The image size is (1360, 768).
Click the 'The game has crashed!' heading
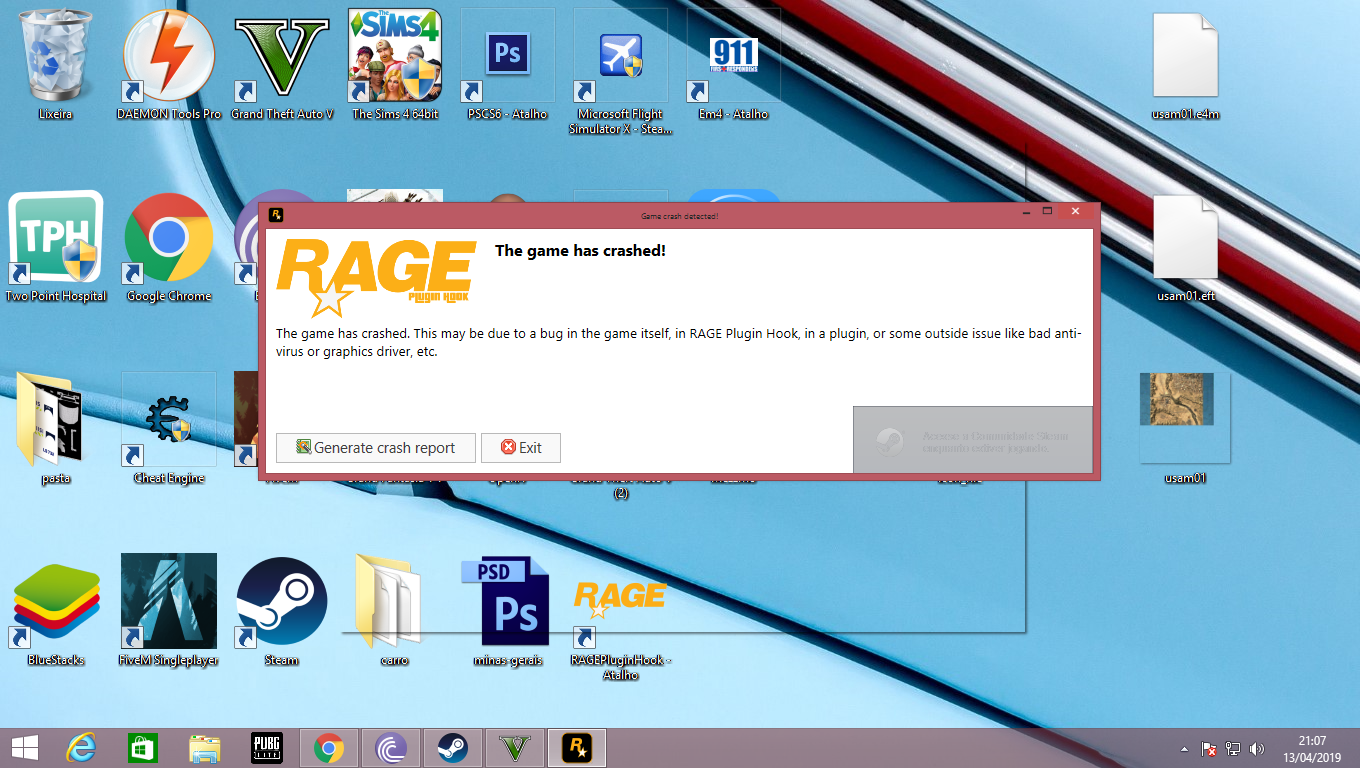coord(580,251)
